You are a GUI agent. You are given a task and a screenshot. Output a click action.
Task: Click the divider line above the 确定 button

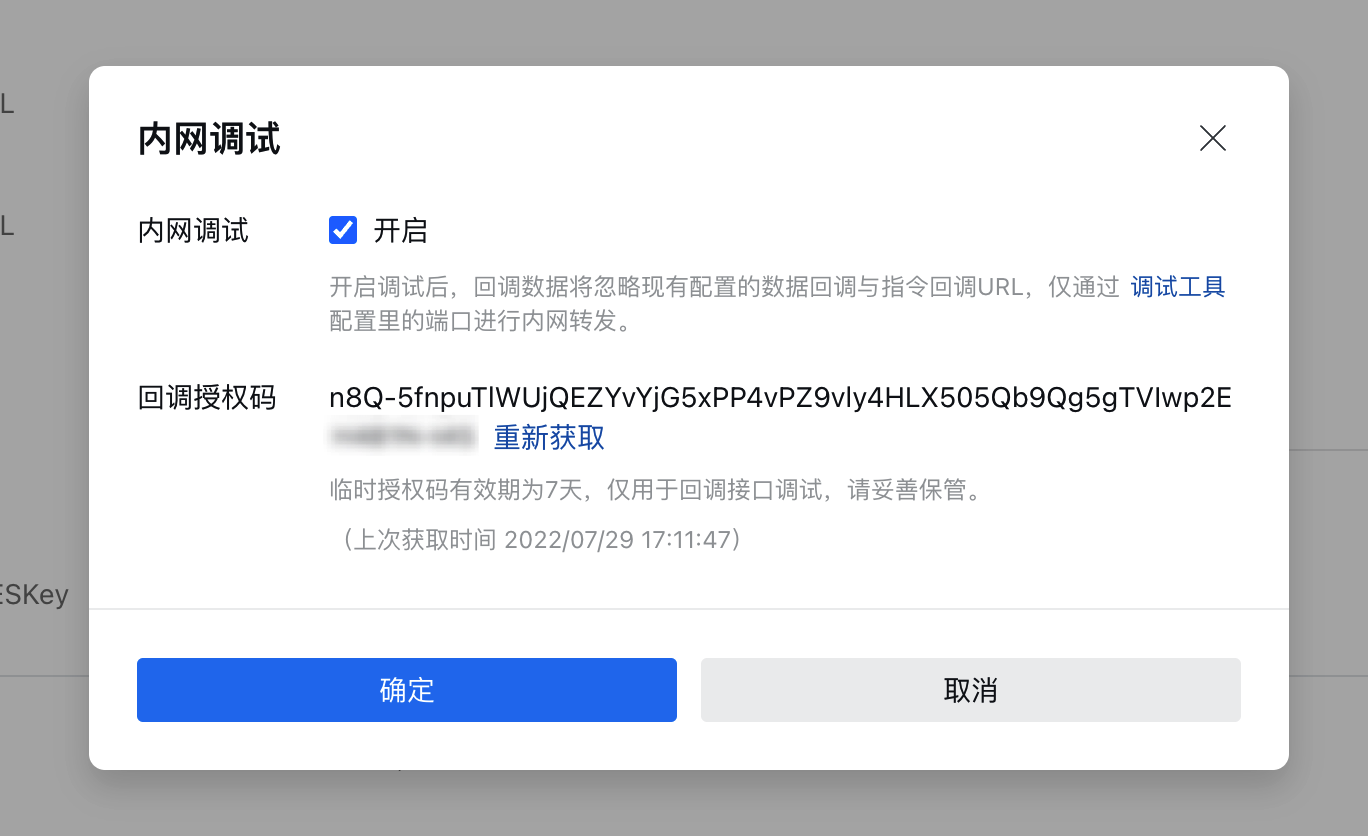[x=689, y=608]
